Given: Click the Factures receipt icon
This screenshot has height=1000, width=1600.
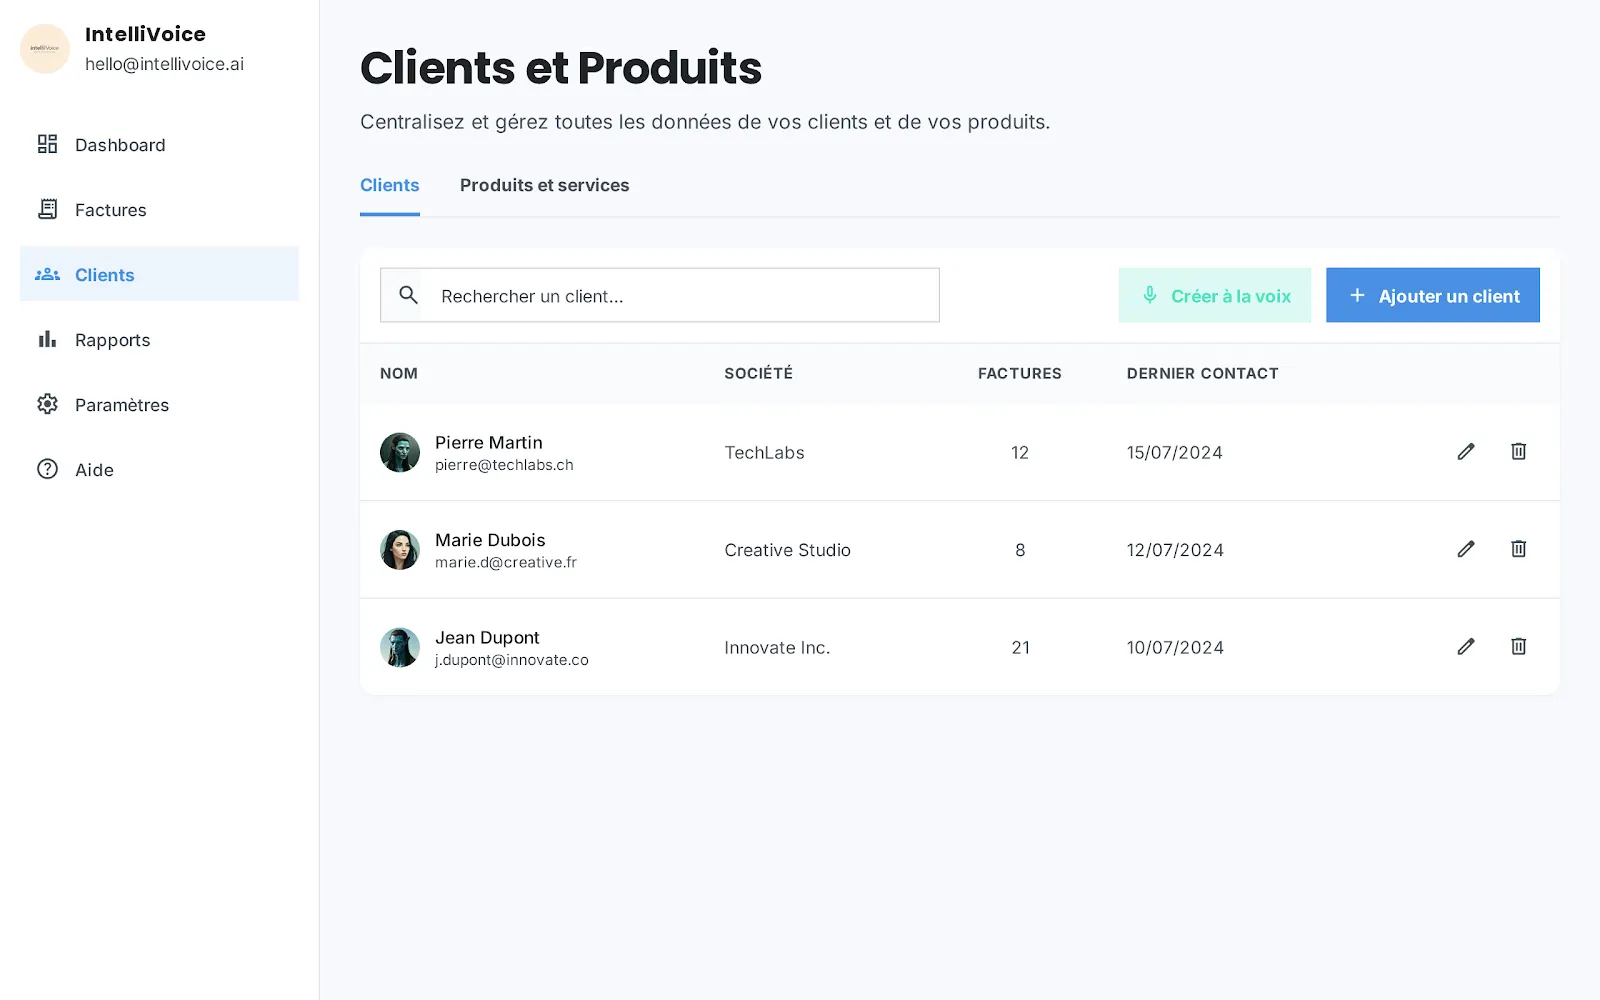Looking at the screenshot, I should [x=47, y=209].
